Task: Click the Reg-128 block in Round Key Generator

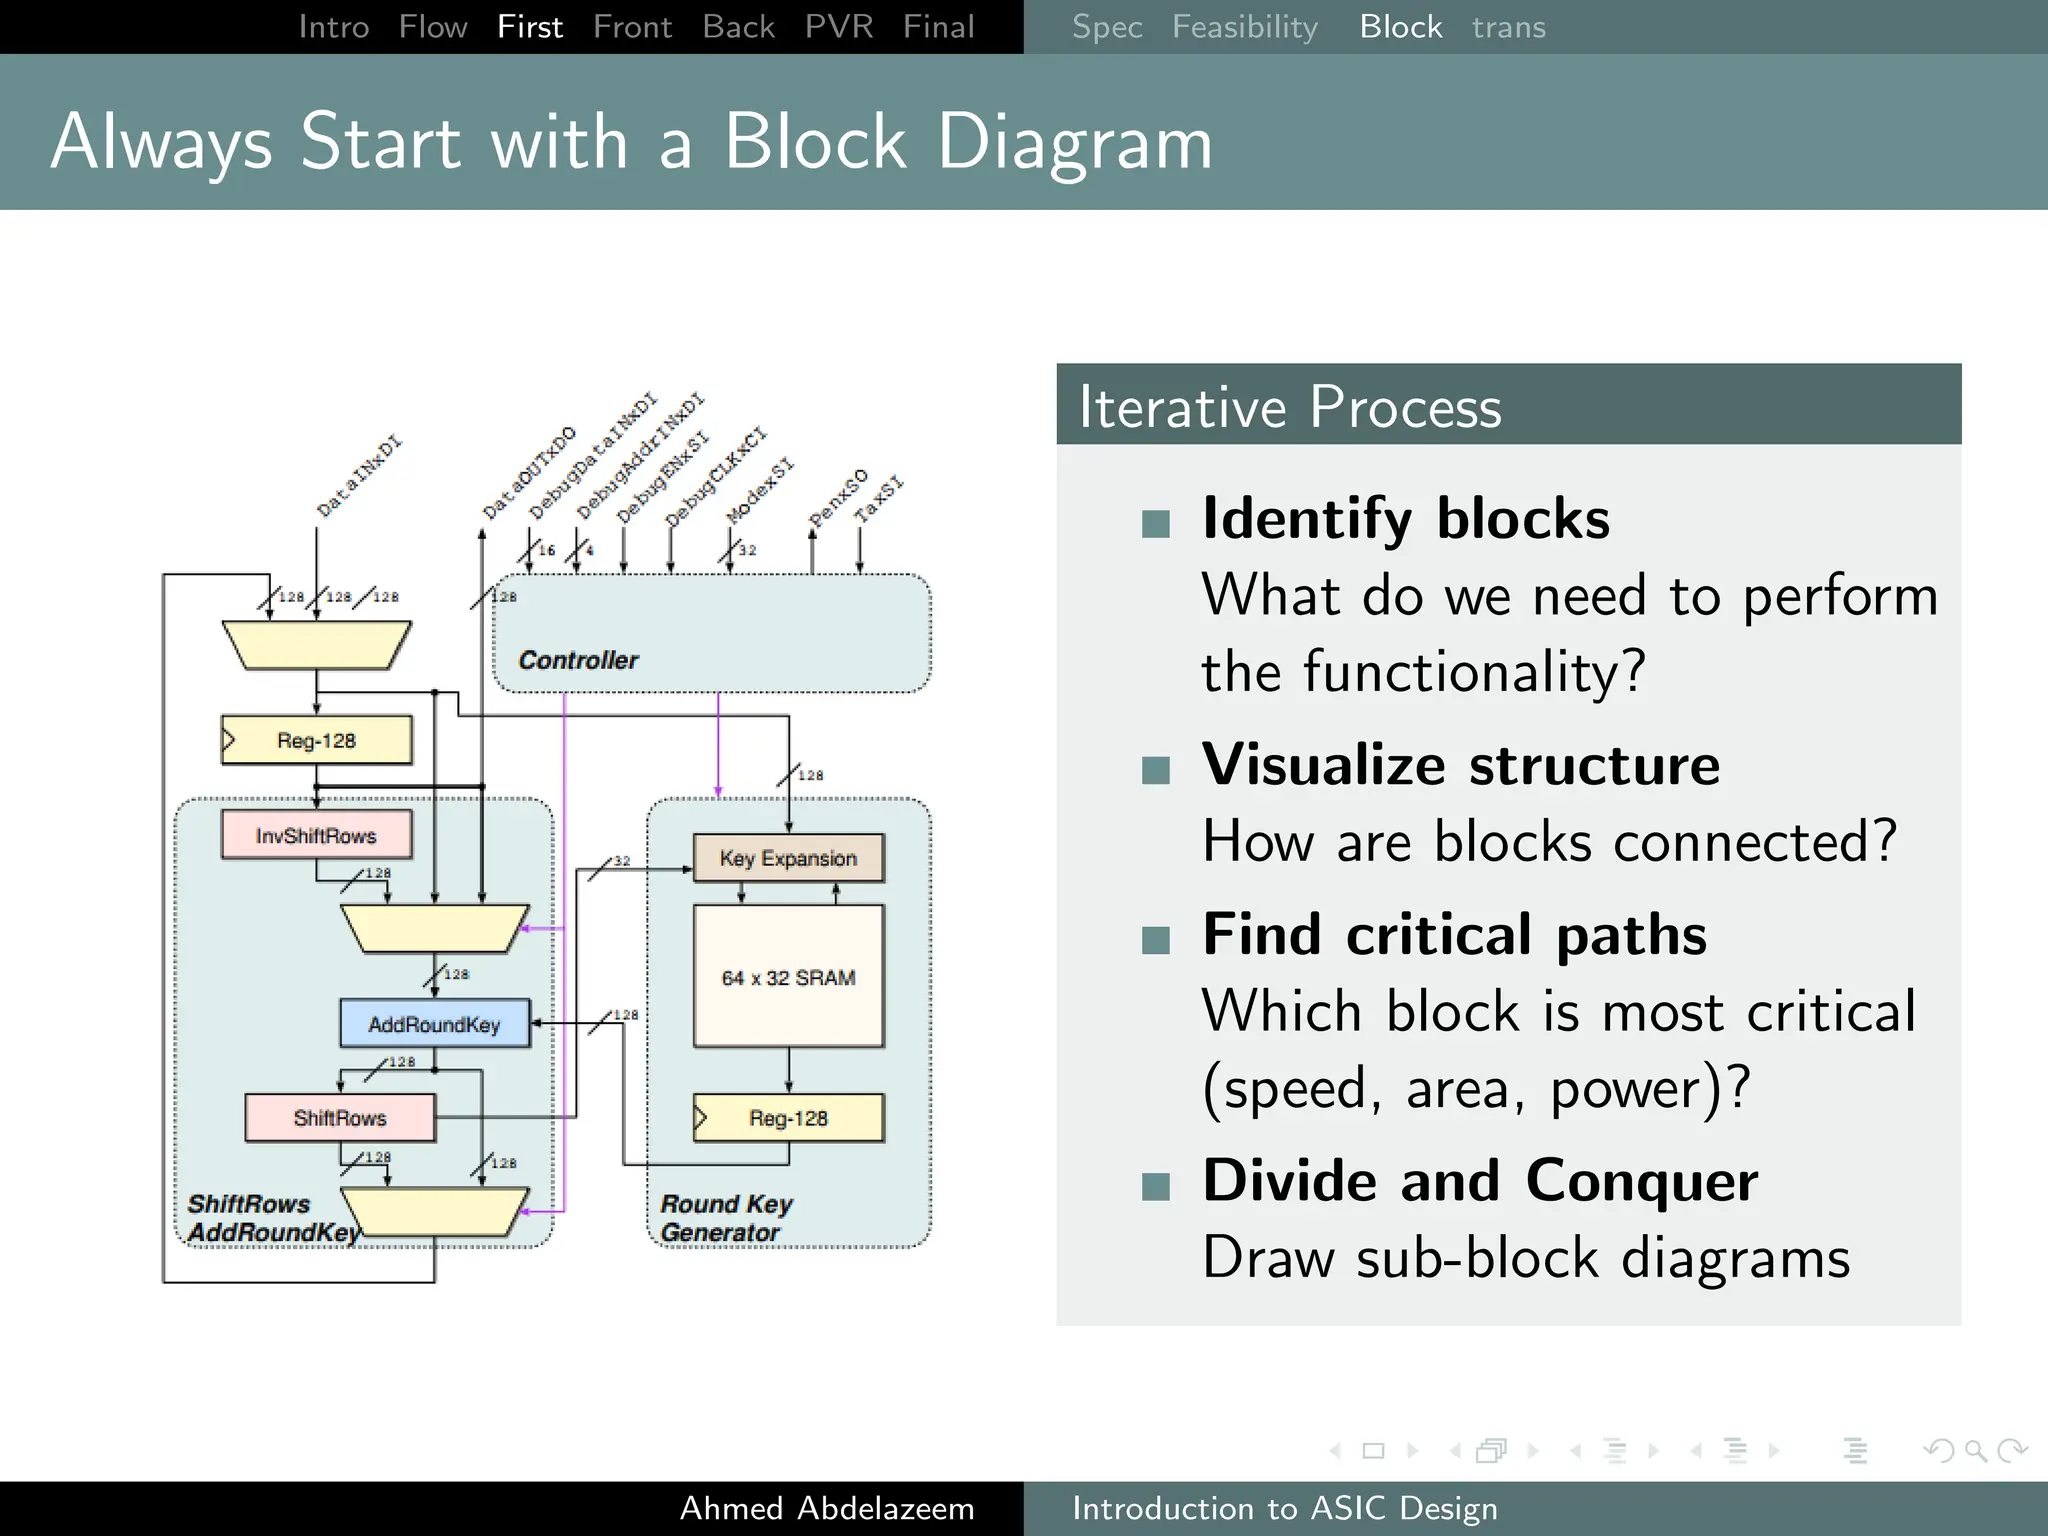Action: 789,1117
